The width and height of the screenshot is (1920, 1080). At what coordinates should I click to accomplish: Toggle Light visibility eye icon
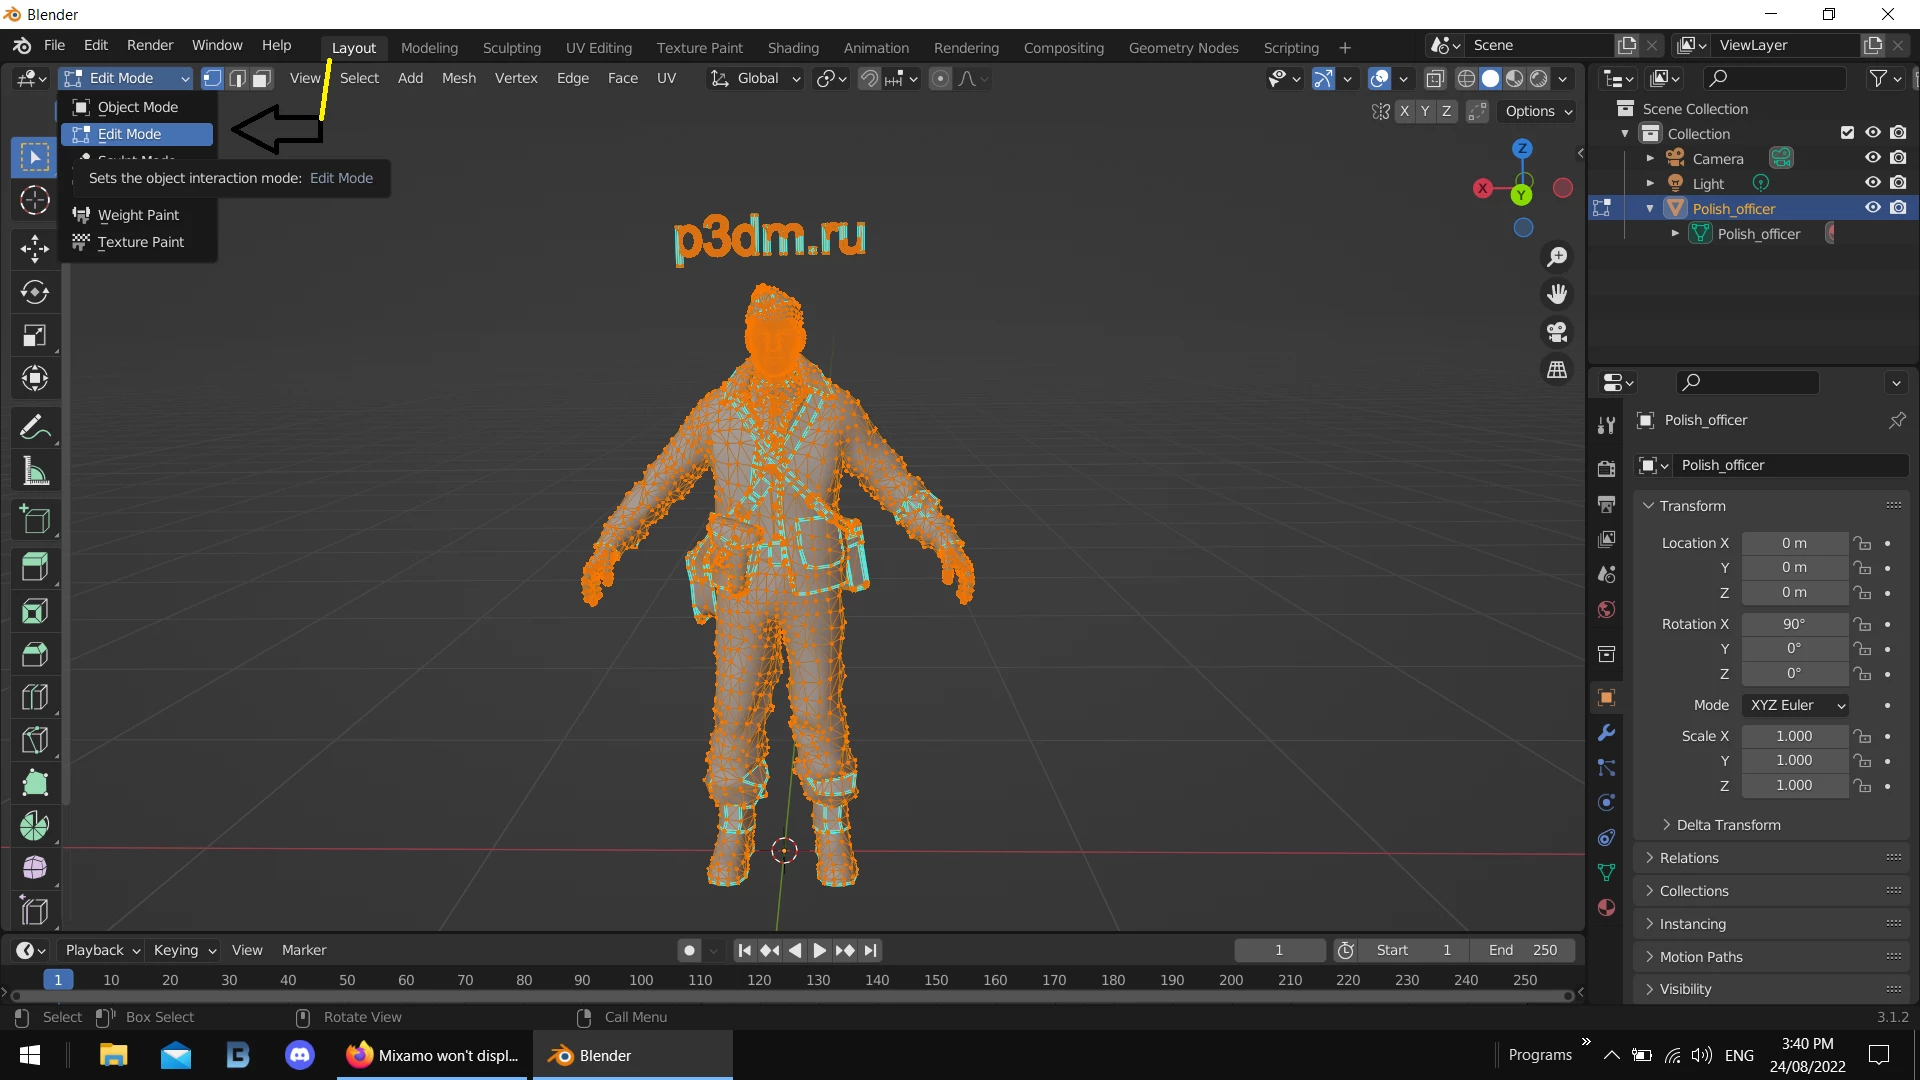[x=1873, y=183]
